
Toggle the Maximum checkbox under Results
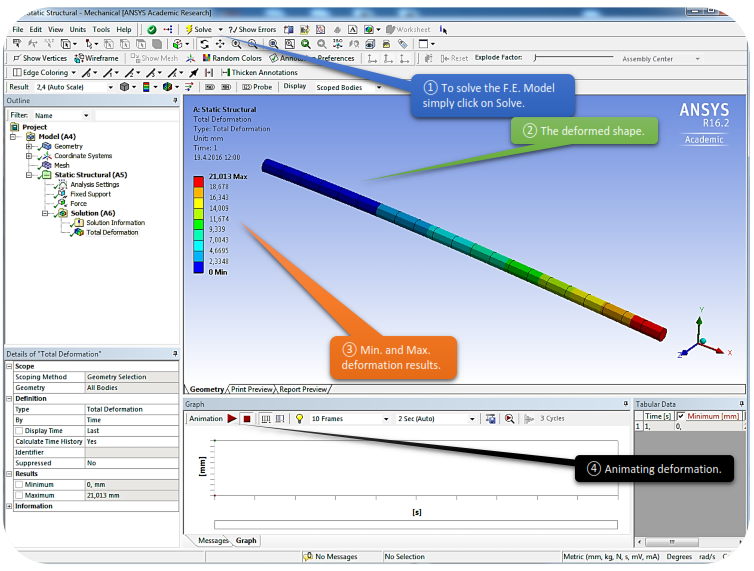(x=19, y=495)
